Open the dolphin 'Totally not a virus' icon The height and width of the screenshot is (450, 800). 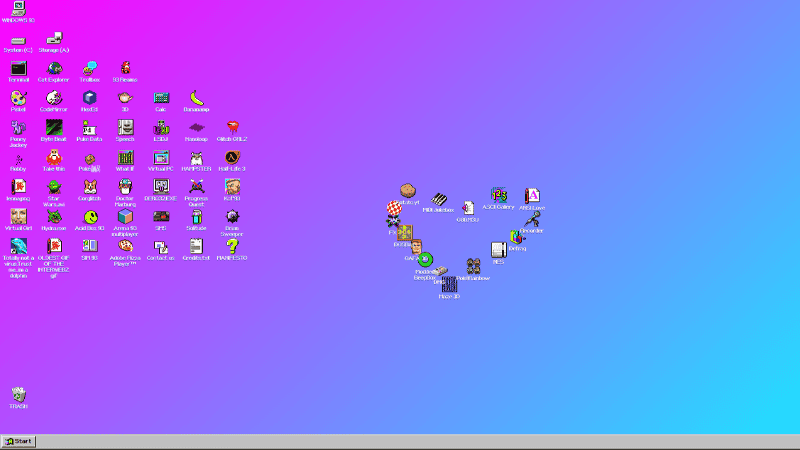pos(18,246)
